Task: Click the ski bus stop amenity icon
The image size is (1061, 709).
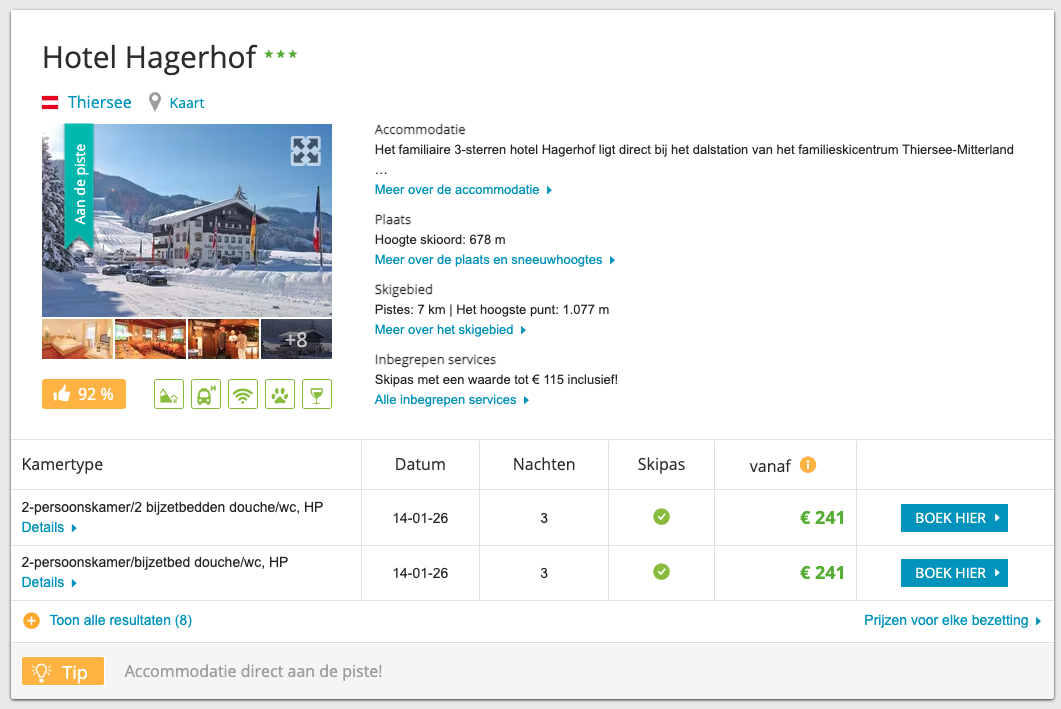Action: coord(205,394)
